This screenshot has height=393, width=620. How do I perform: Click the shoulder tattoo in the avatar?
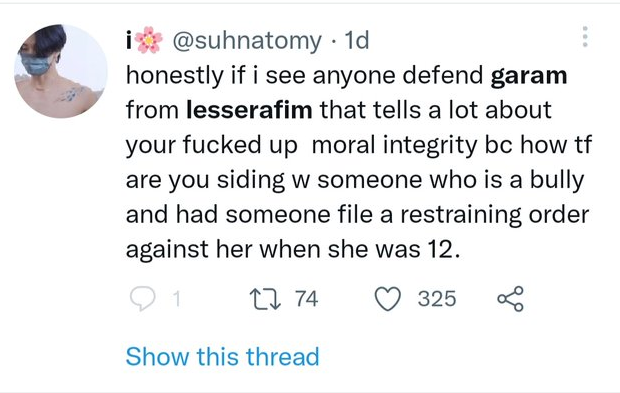coord(70,94)
